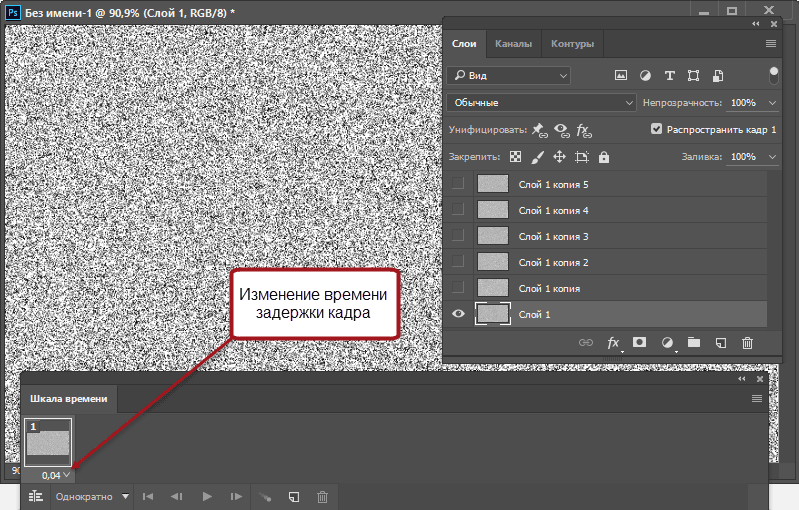Create new group with folder icon
The width and height of the screenshot is (799, 510).
point(694,343)
